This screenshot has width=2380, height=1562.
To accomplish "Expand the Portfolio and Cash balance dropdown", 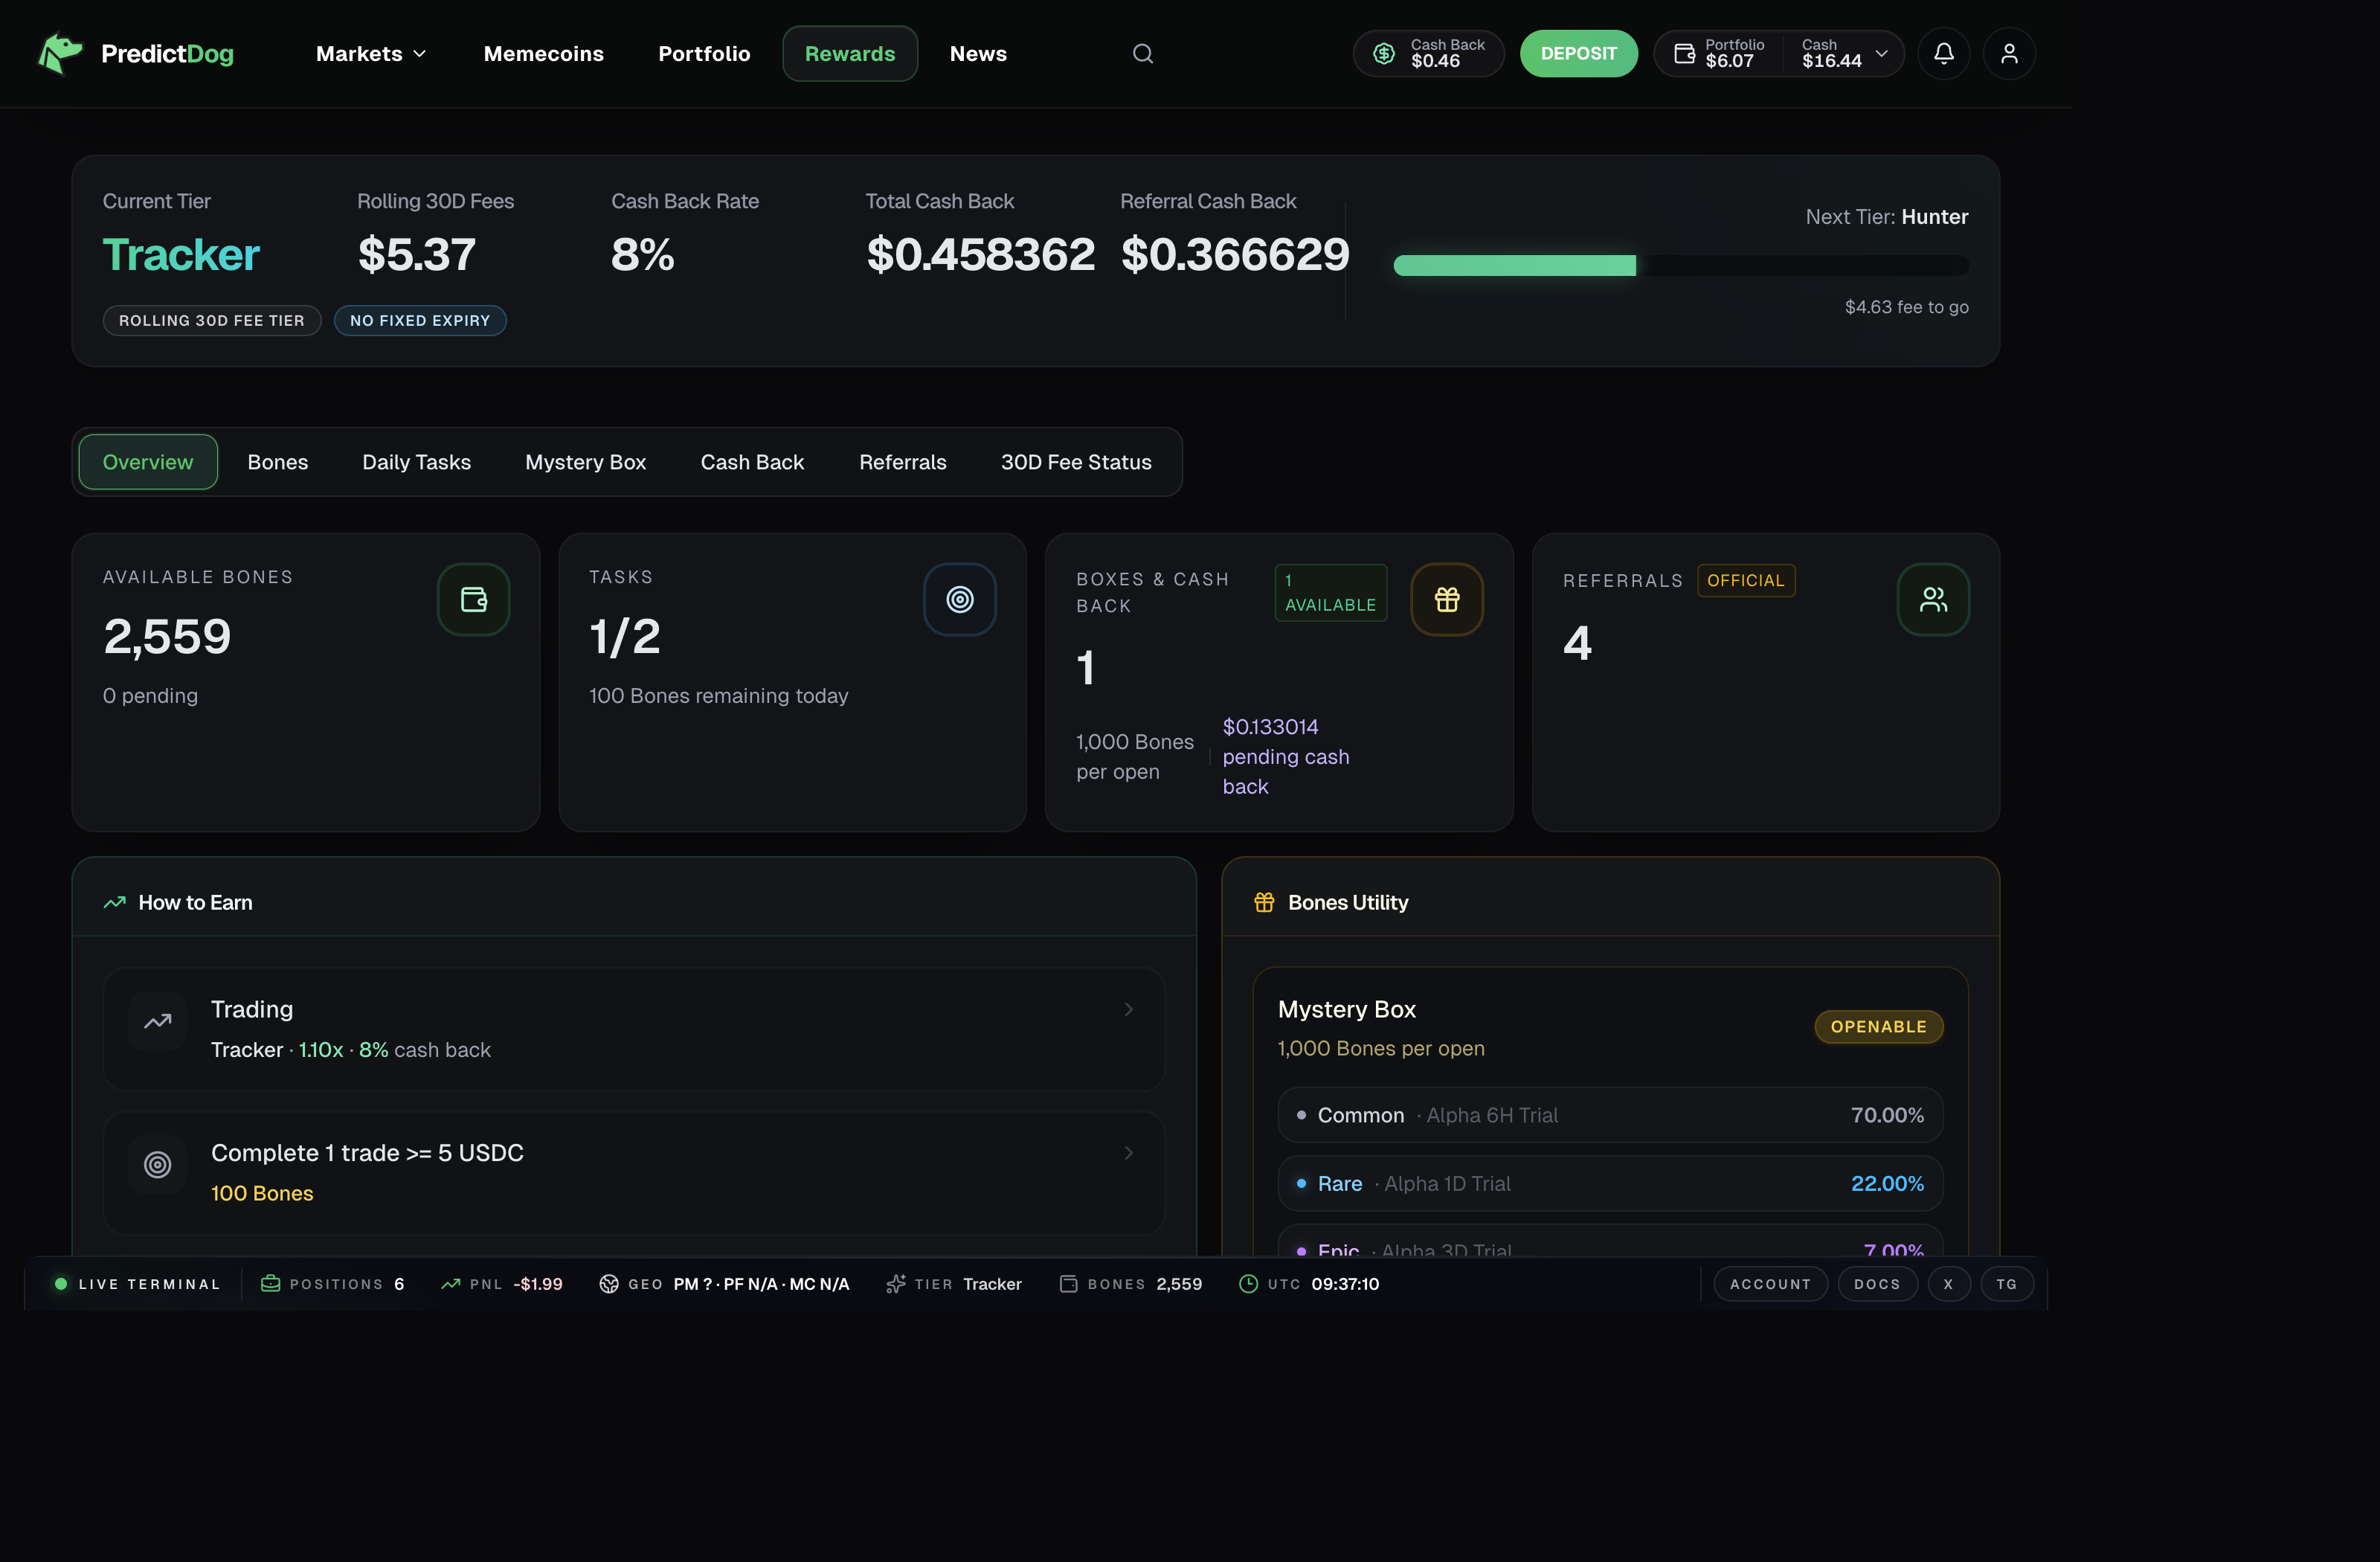I will 1881,54.
